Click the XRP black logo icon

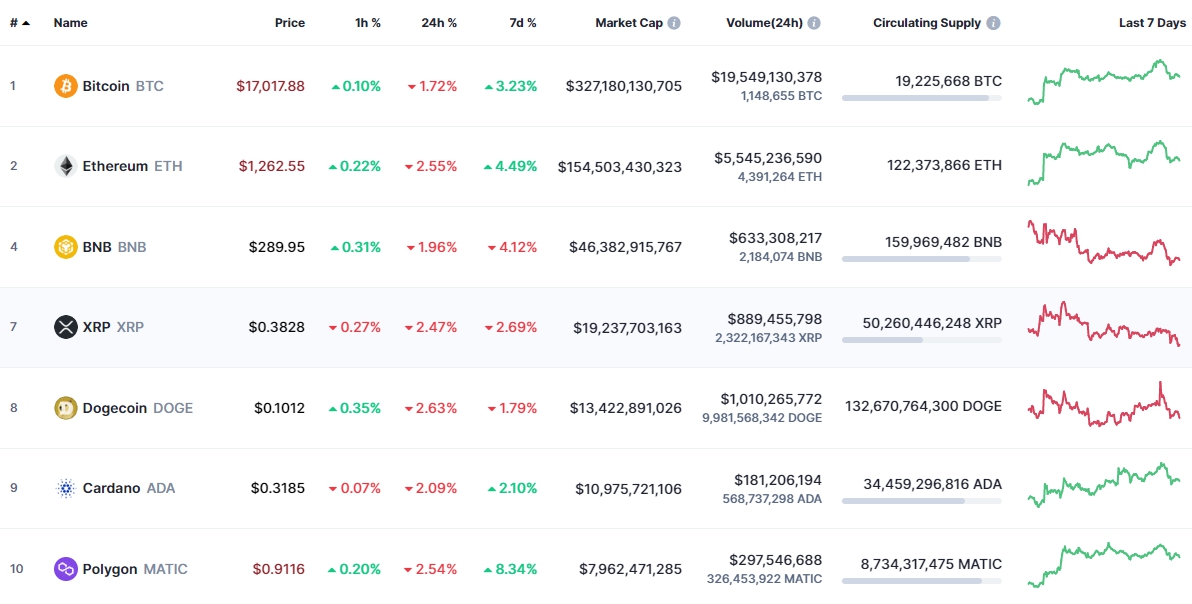tap(66, 327)
